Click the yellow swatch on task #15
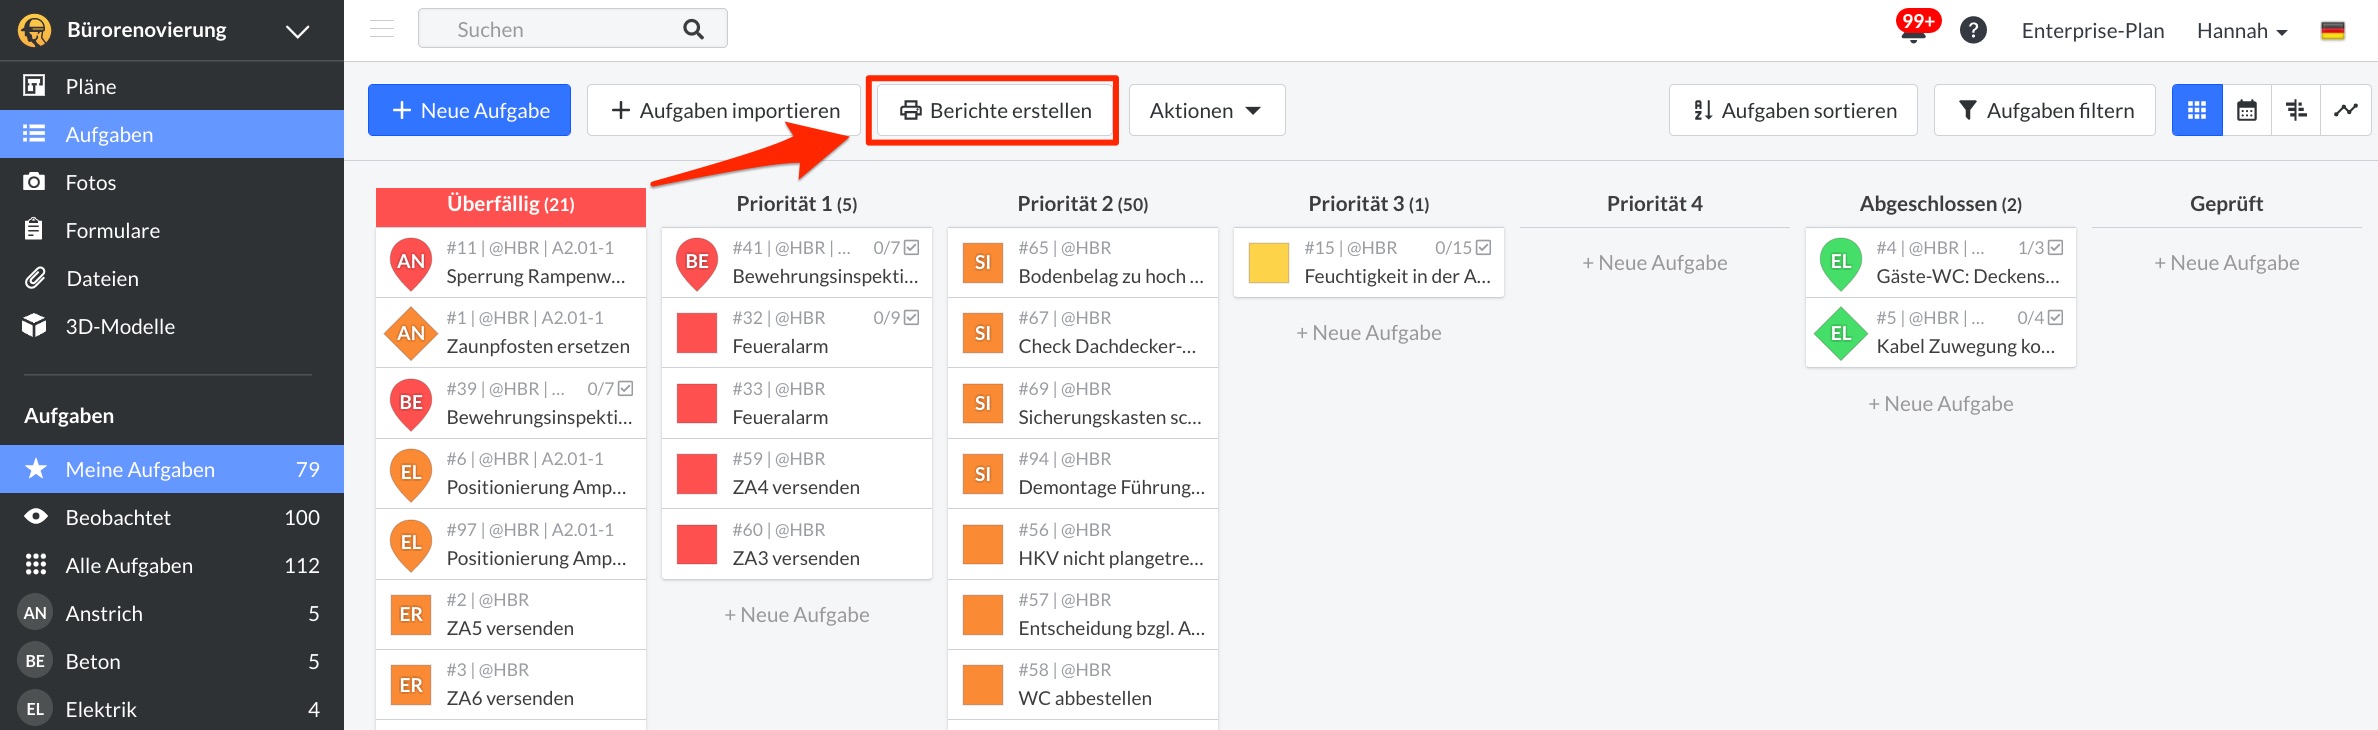Image resolution: width=2378 pixels, height=730 pixels. tap(1268, 262)
